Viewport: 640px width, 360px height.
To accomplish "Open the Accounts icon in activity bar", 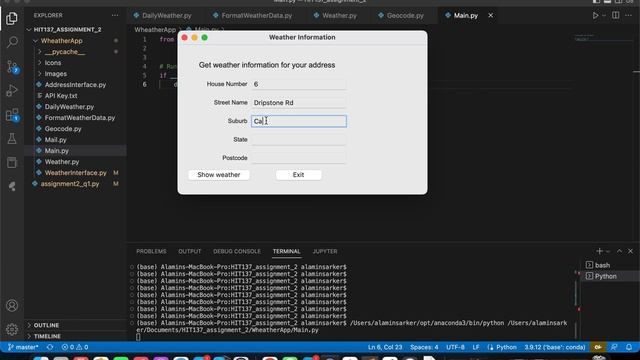I will point(12,305).
